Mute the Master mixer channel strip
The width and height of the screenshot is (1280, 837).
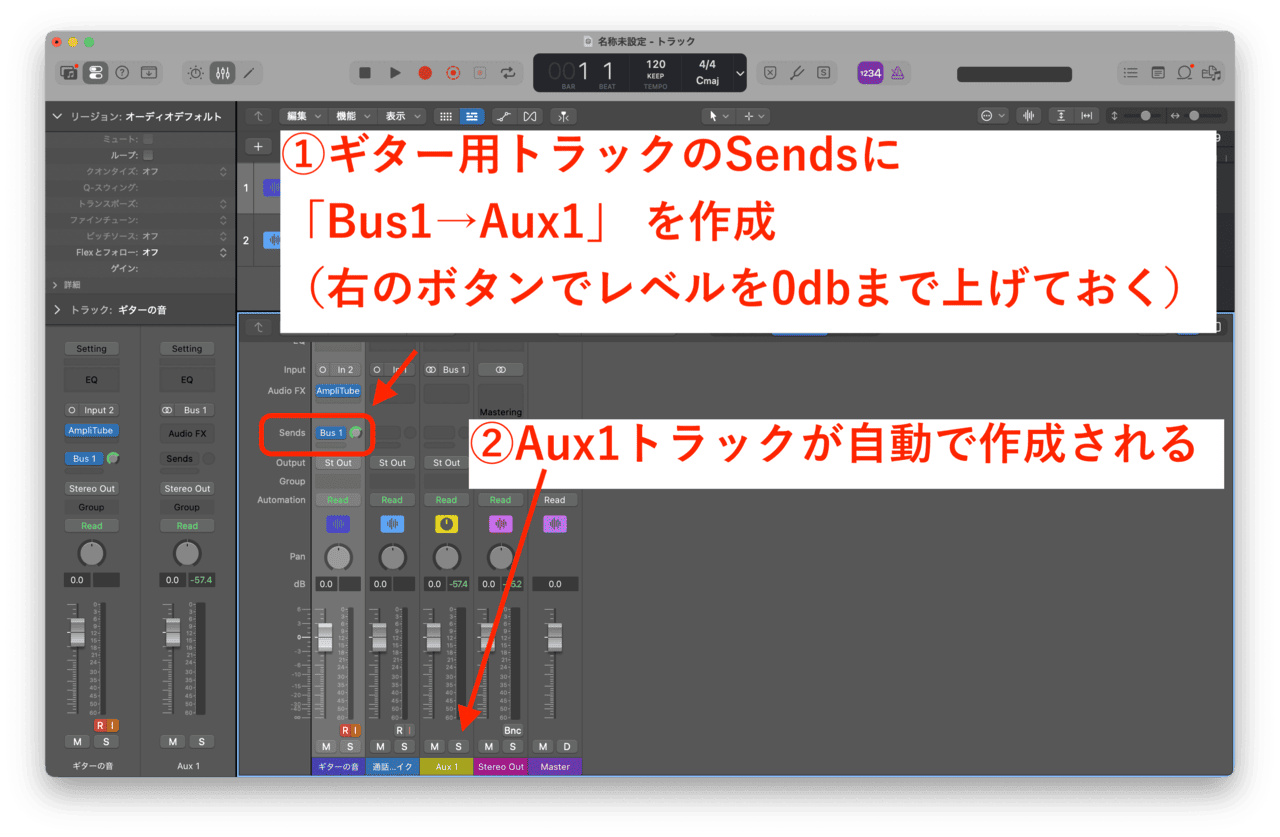click(x=542, y=747)
